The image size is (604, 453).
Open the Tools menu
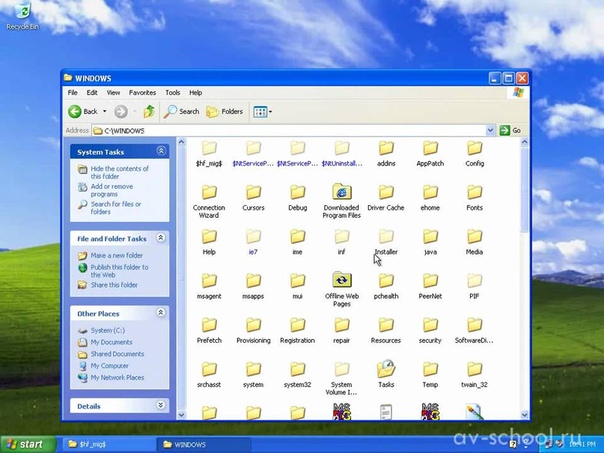pos(173,92)
